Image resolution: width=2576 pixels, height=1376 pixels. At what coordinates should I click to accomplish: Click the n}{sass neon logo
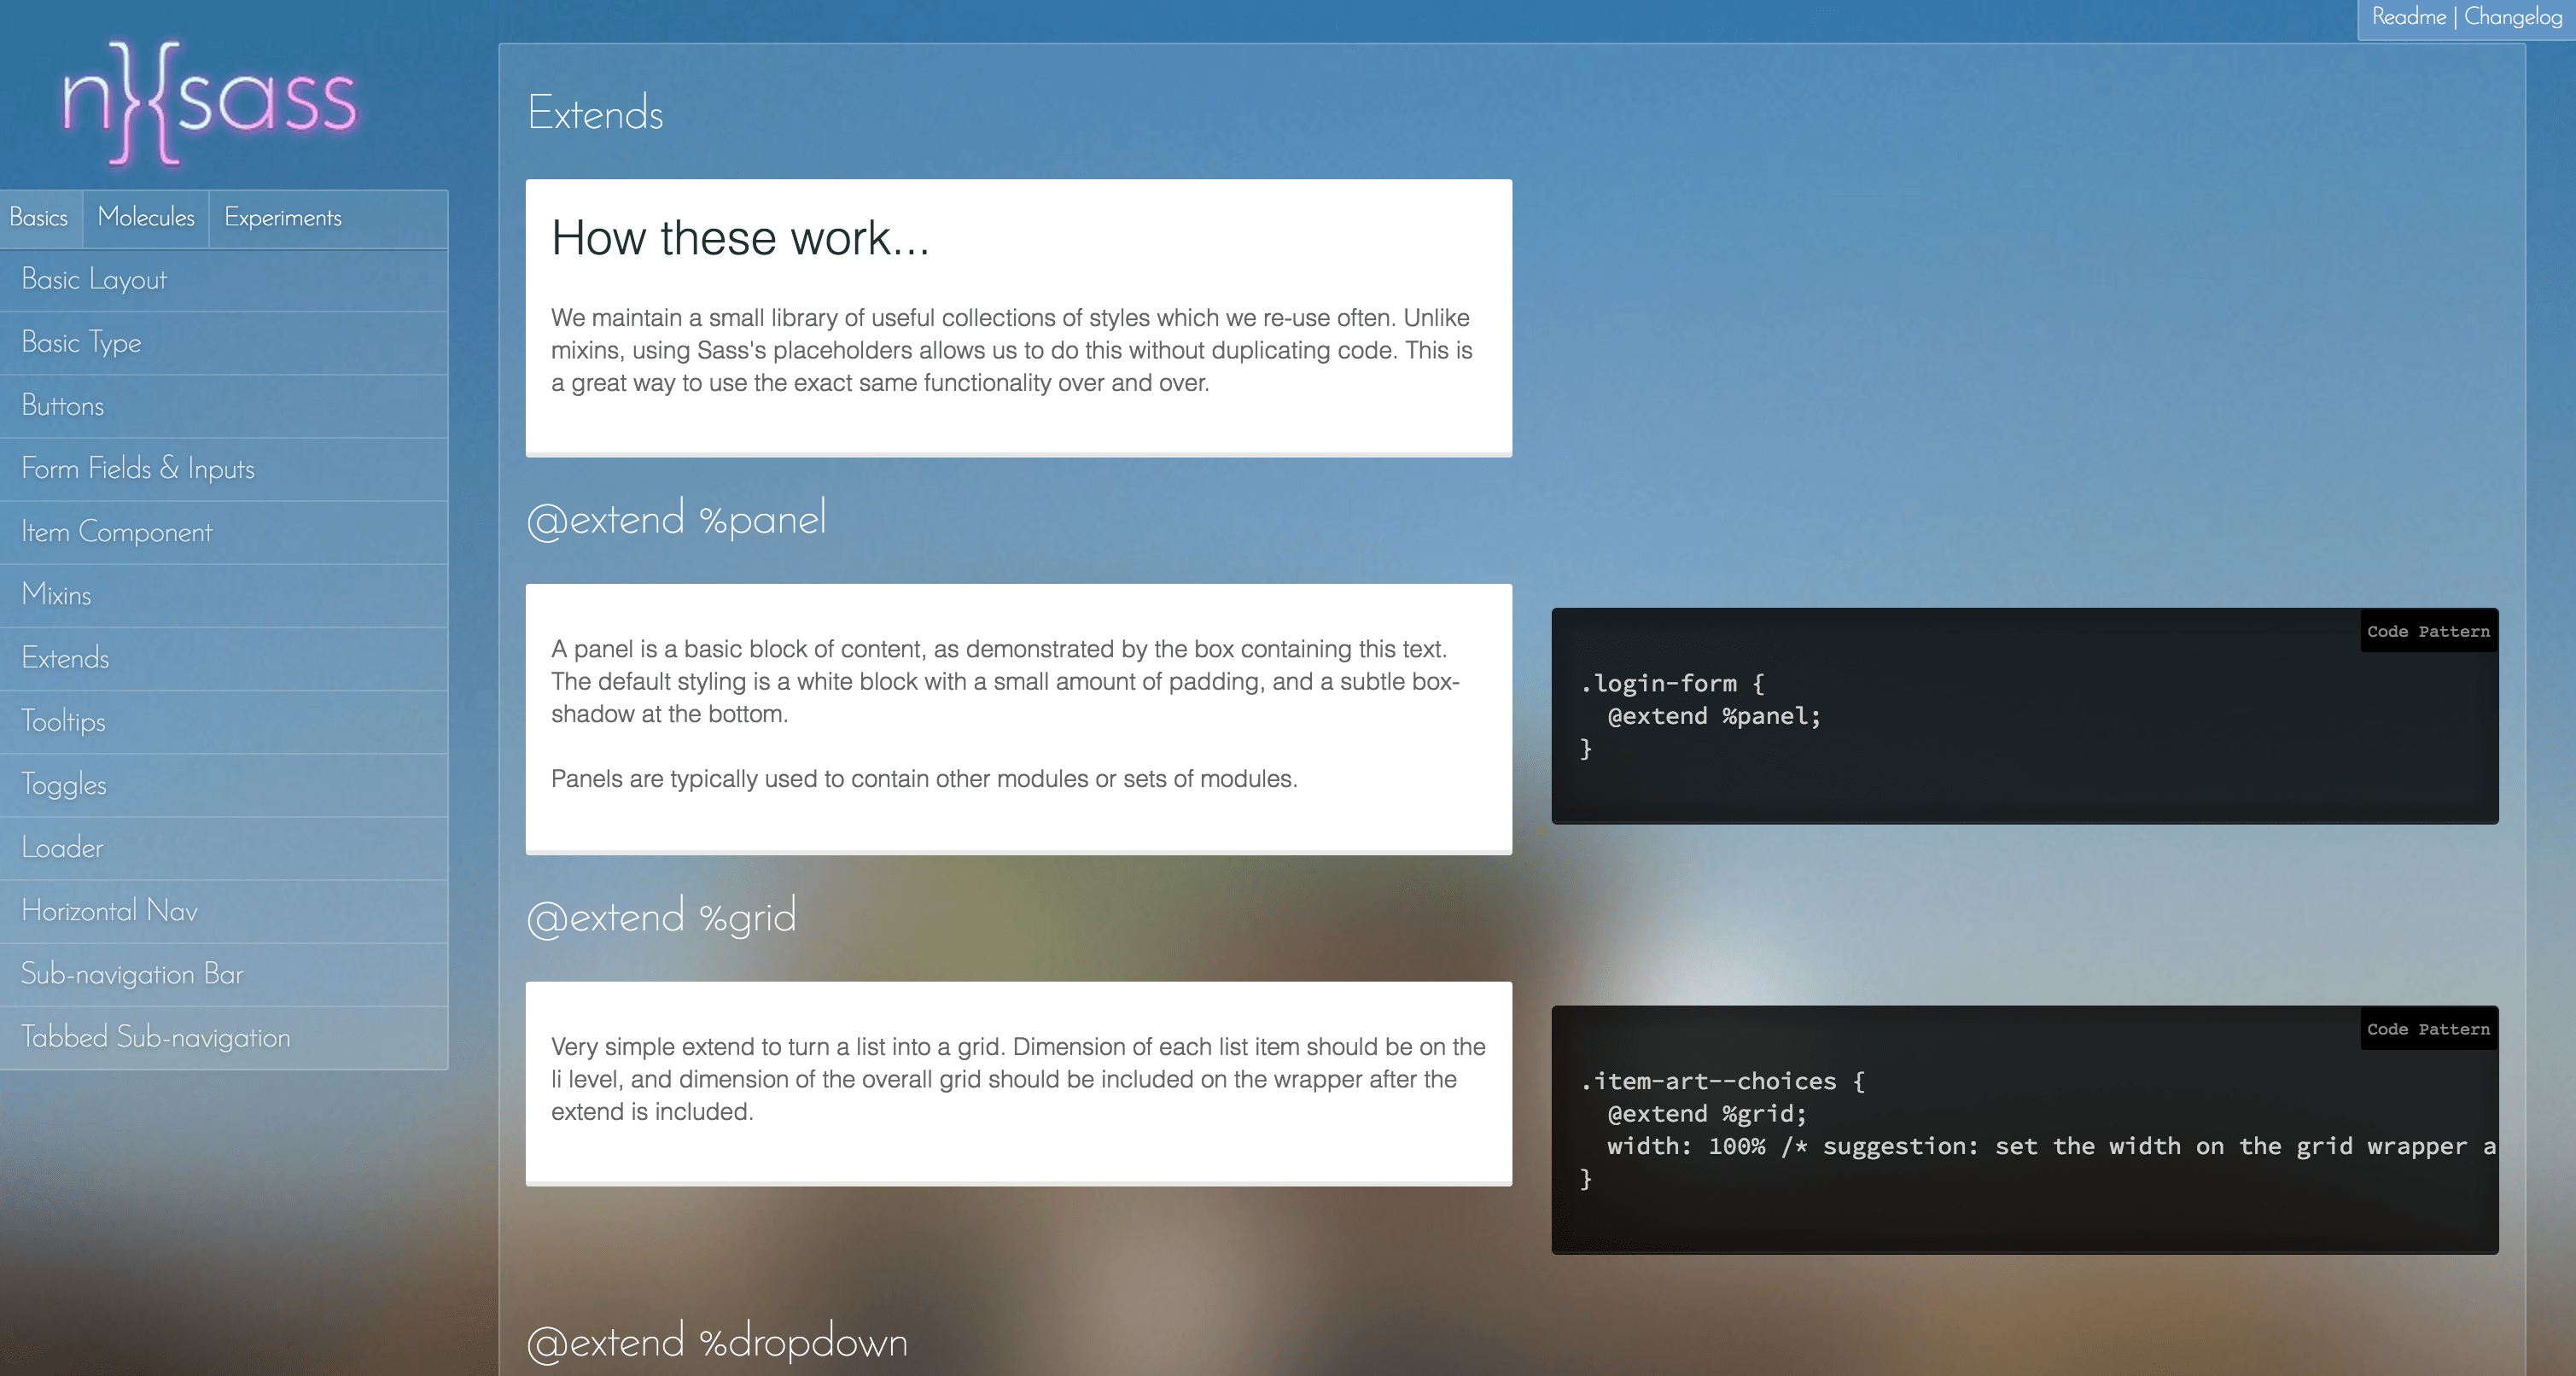coord(209,102)
